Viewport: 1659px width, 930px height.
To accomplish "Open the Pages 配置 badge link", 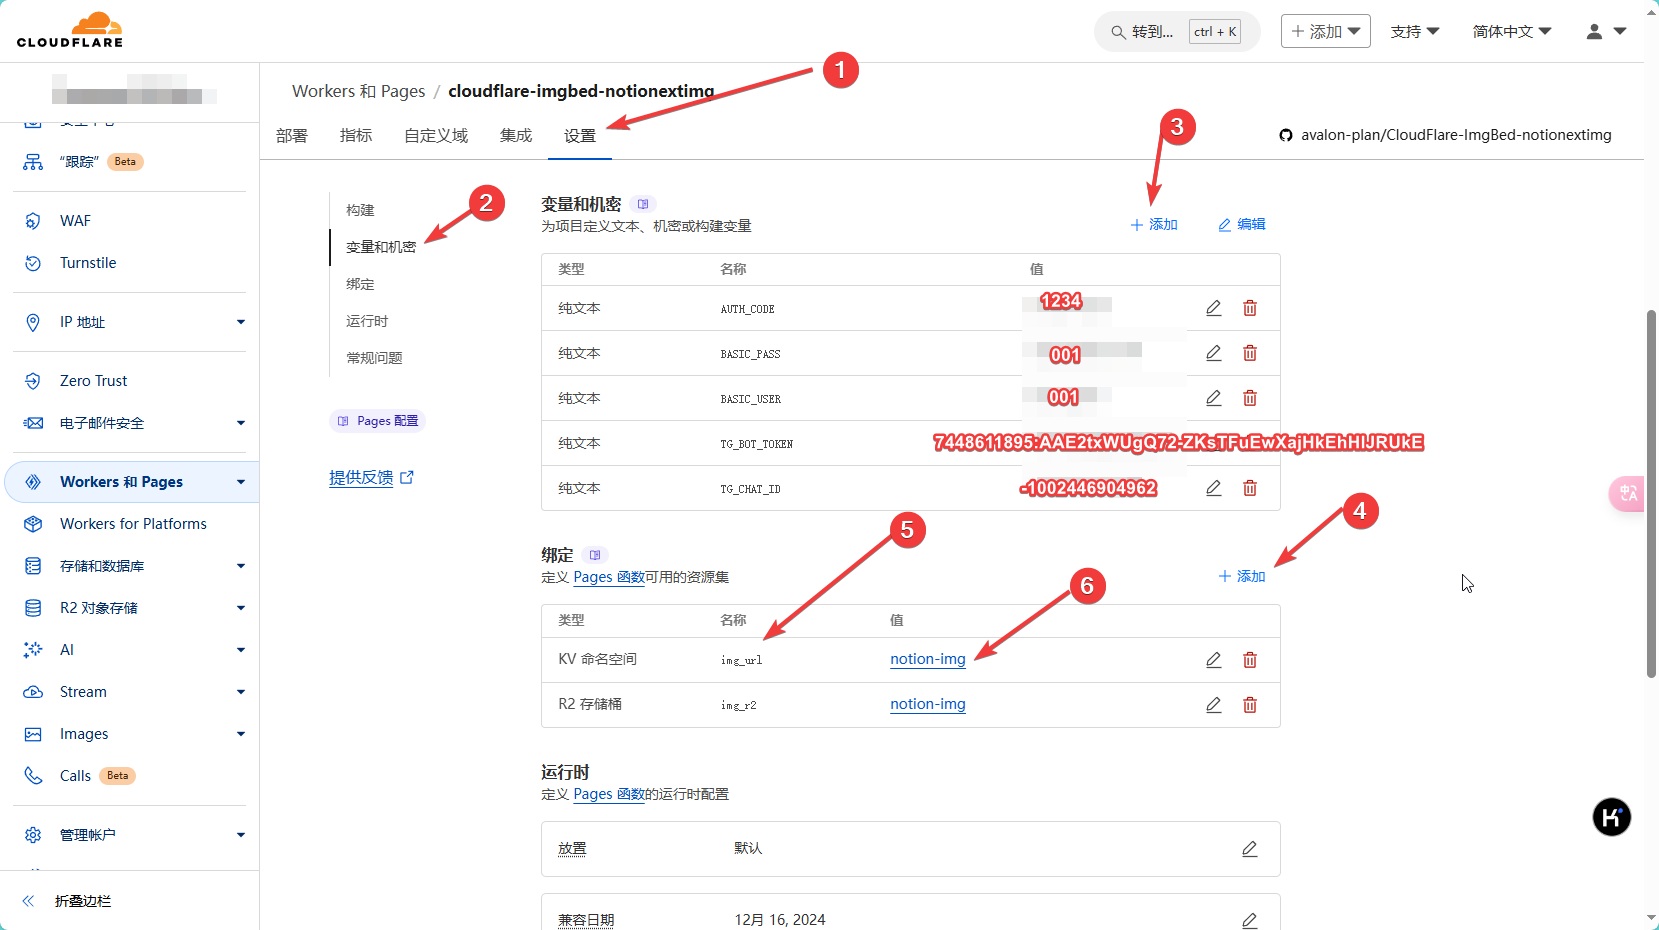I will pos(378,421).
